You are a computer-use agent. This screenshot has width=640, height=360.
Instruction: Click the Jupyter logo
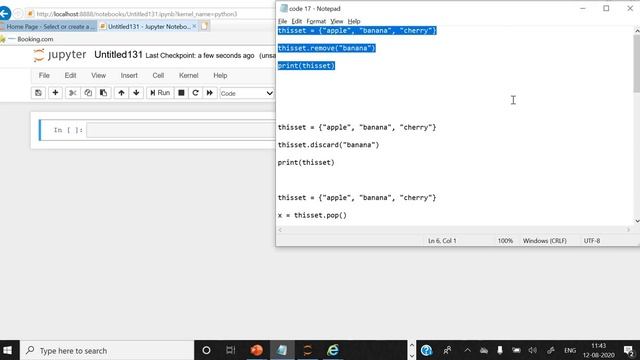tap(60, 55)
